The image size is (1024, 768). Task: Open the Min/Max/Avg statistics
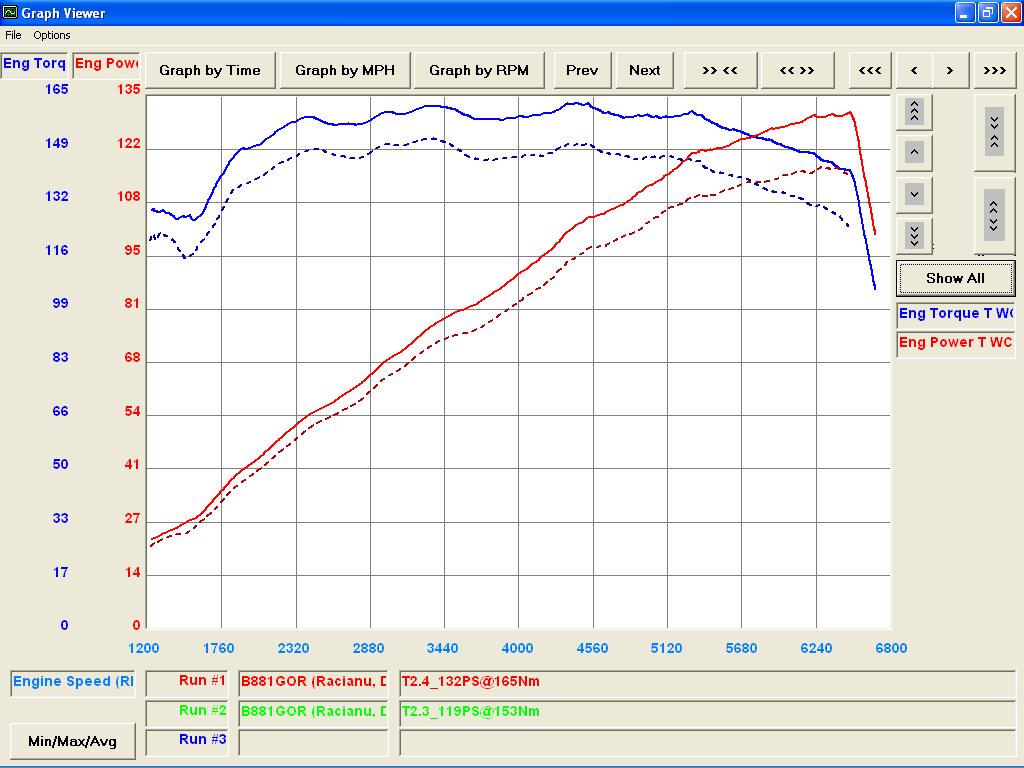tap(72, 741)
